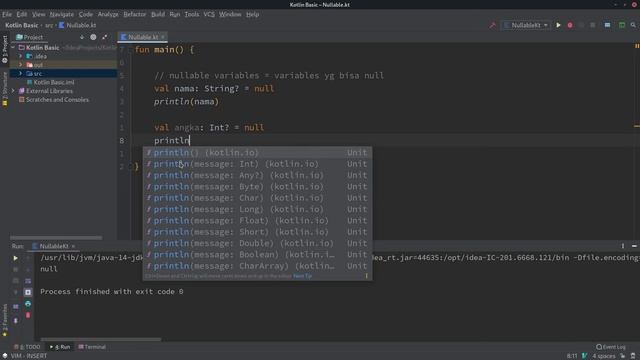
Task: Open the VCS menu
Action: (x=209, y=14)
